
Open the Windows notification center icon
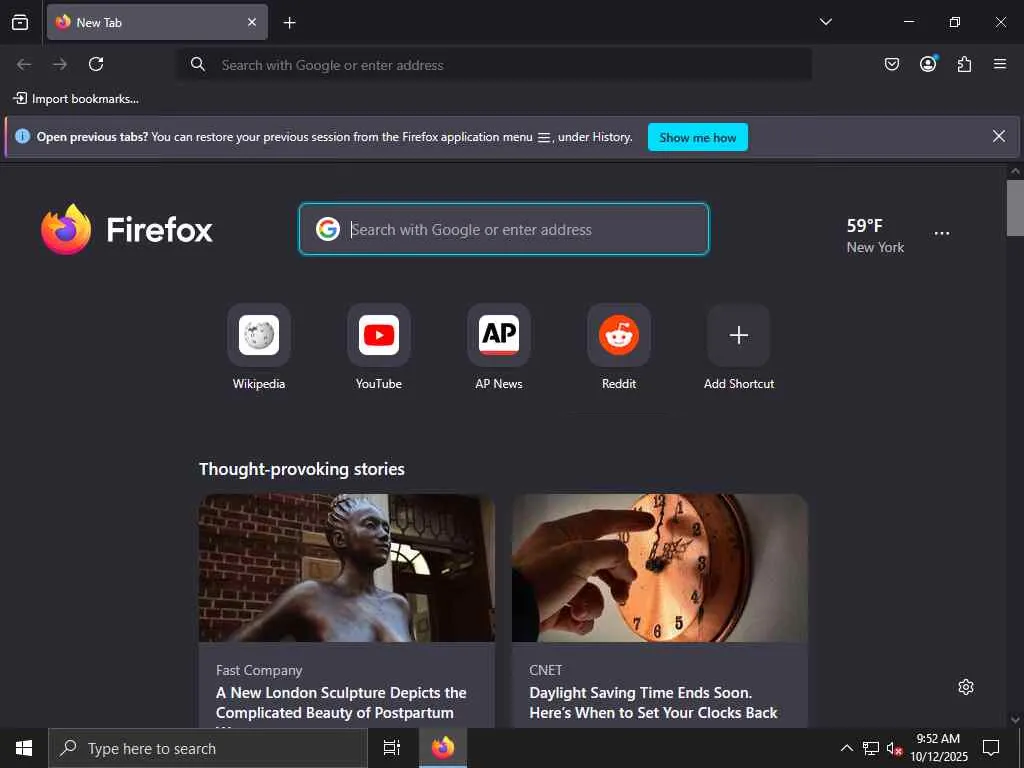[991, 748]
